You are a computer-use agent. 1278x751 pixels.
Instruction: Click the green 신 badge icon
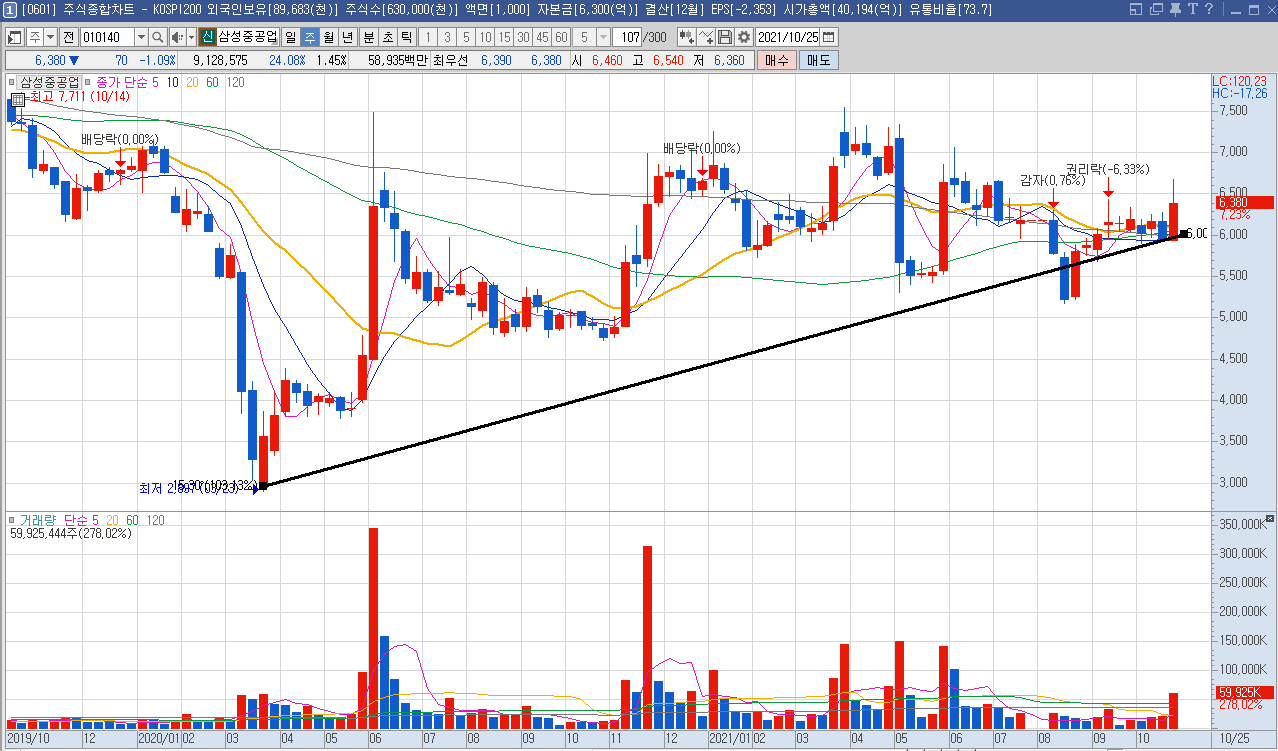pos(207,37)
